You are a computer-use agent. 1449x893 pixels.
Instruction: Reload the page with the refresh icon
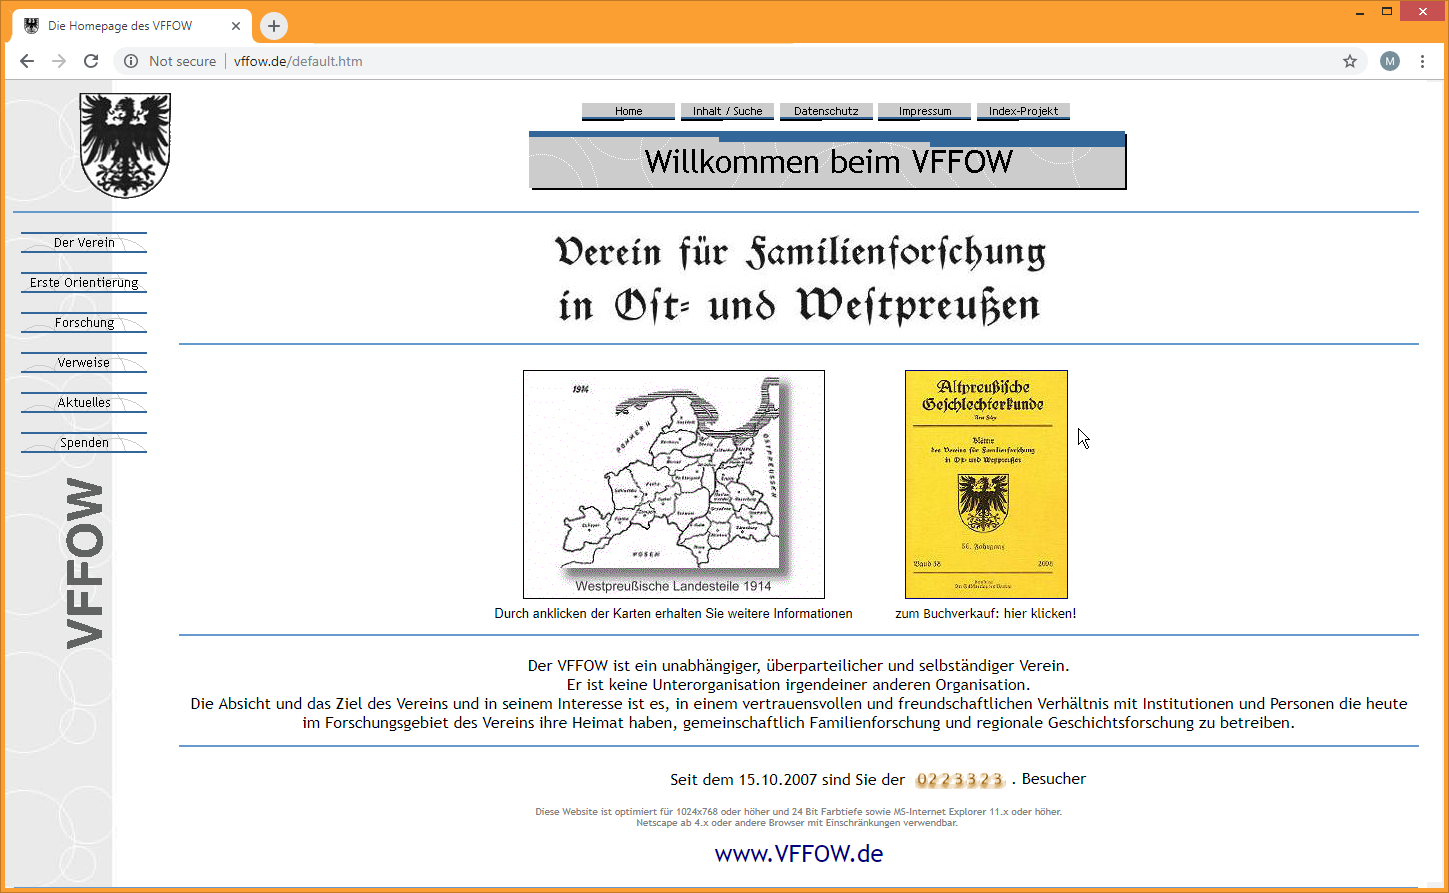(90, 60)
